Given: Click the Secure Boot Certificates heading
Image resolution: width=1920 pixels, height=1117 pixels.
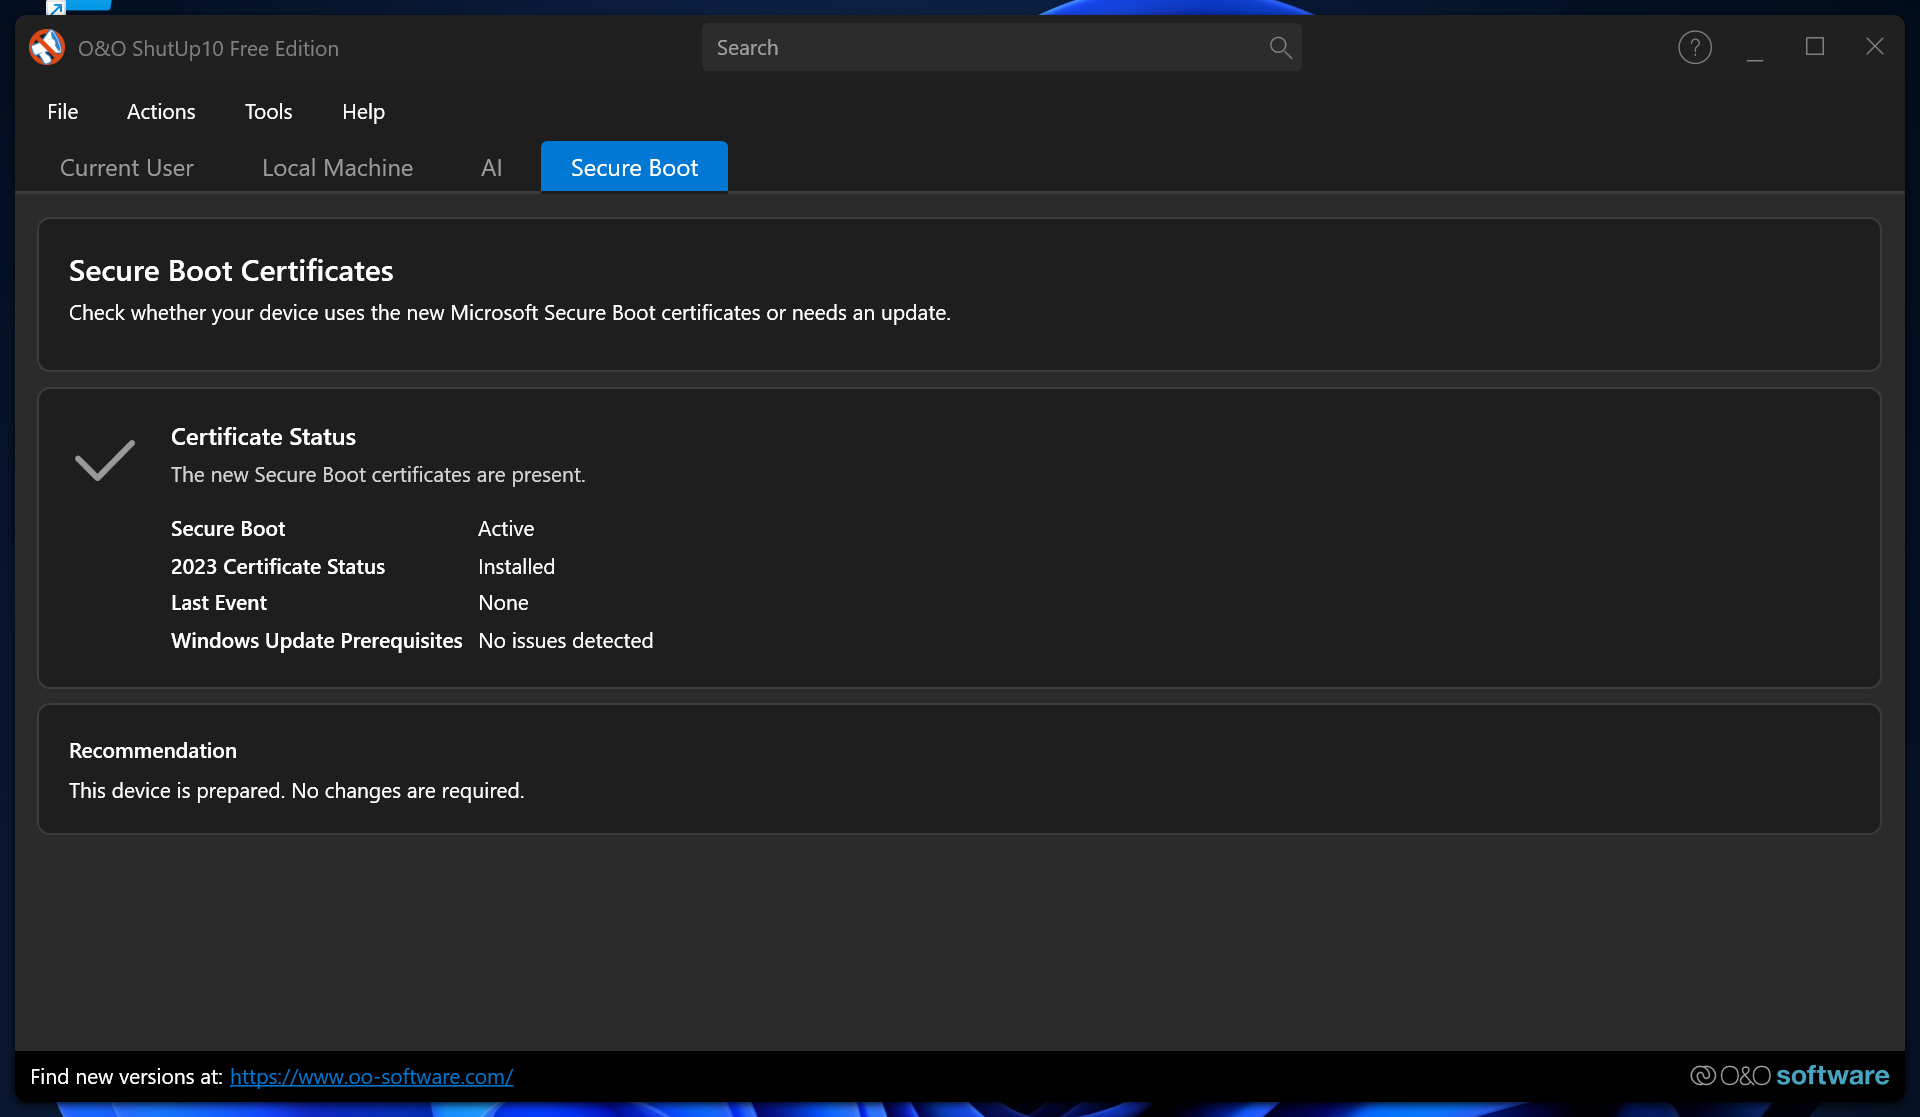Looking at the screenshot, I should pyautogui.click(x=231, y=270).
